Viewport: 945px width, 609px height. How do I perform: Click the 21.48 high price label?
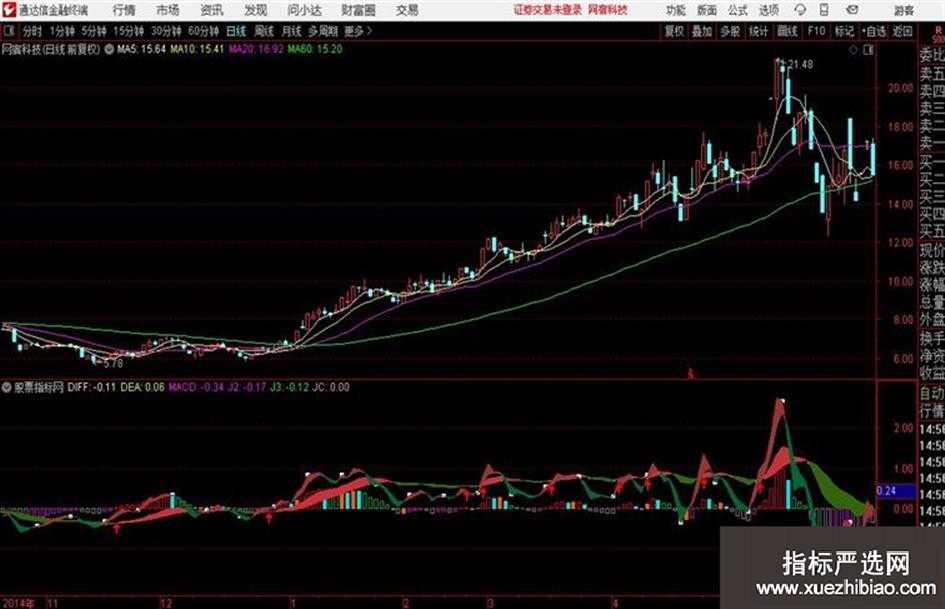tap(800, 65)
